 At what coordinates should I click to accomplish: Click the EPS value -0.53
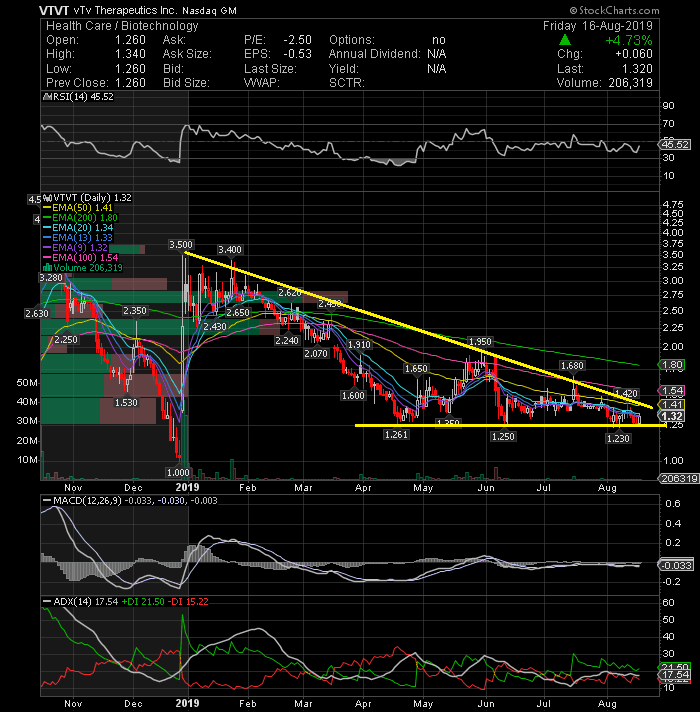pos(298,54)
